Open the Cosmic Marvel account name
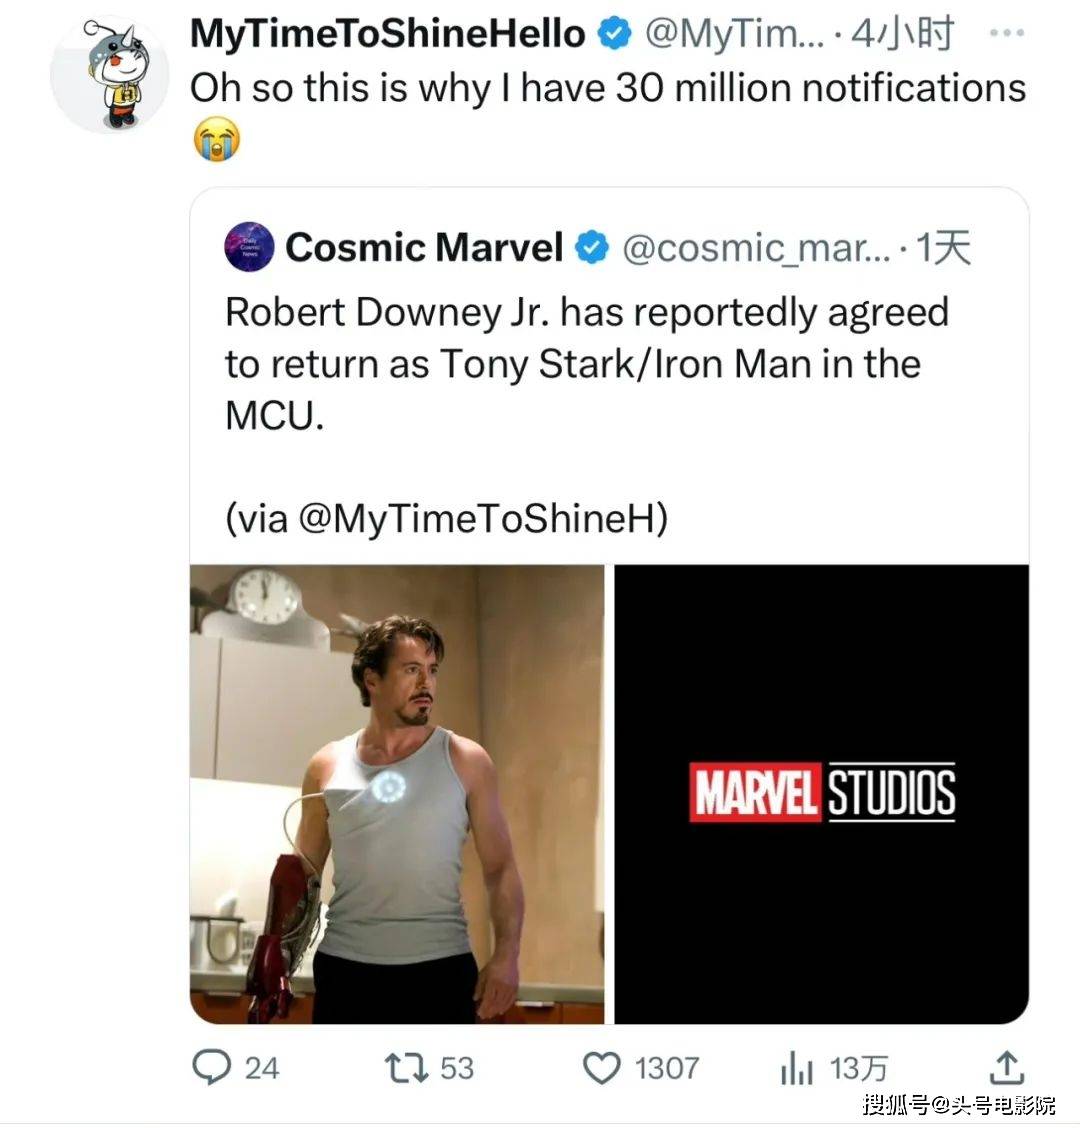 coord(424,248)
